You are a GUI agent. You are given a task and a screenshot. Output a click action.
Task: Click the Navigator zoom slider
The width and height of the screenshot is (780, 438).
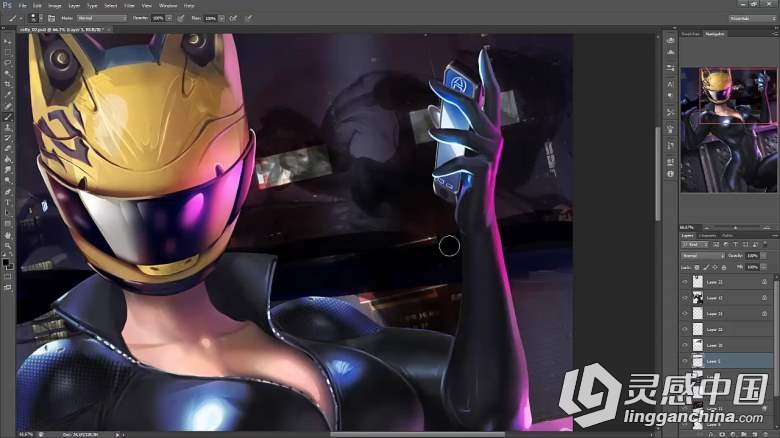point(735,227)
